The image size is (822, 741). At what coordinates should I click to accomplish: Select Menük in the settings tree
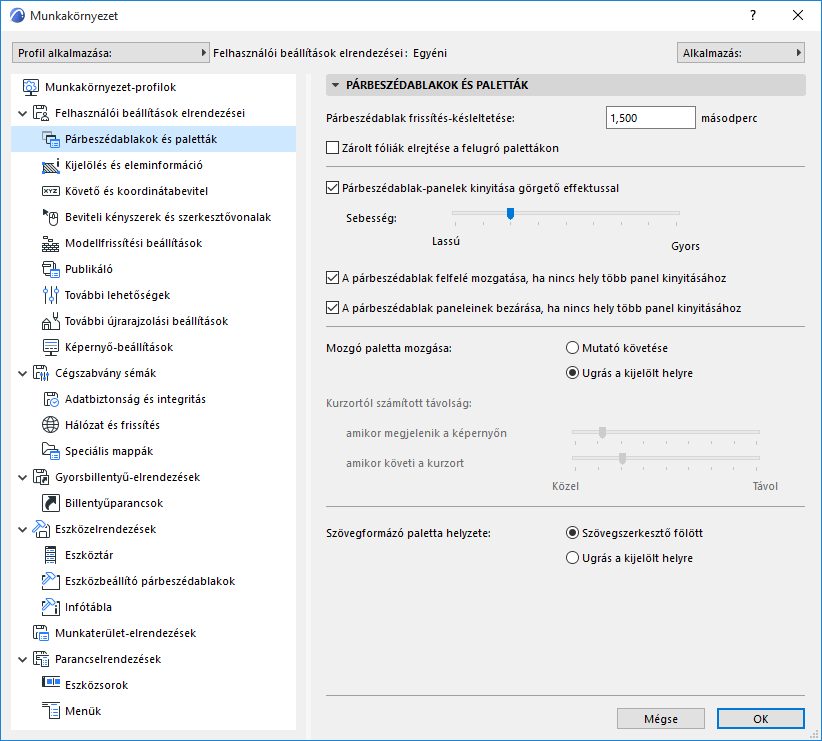pos(82,711)
